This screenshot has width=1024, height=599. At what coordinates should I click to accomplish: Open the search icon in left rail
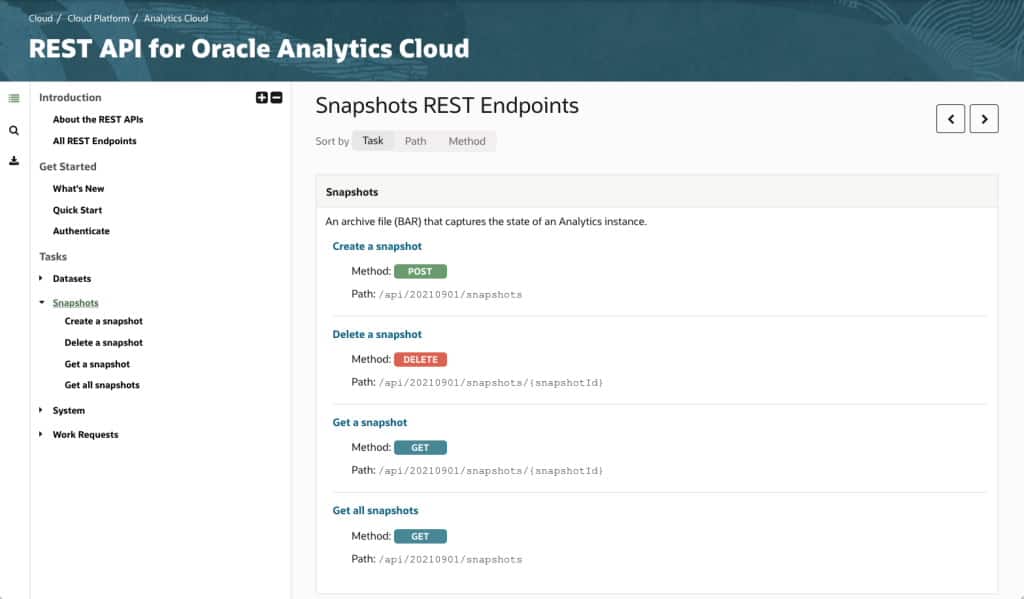[x=13, y=130]
